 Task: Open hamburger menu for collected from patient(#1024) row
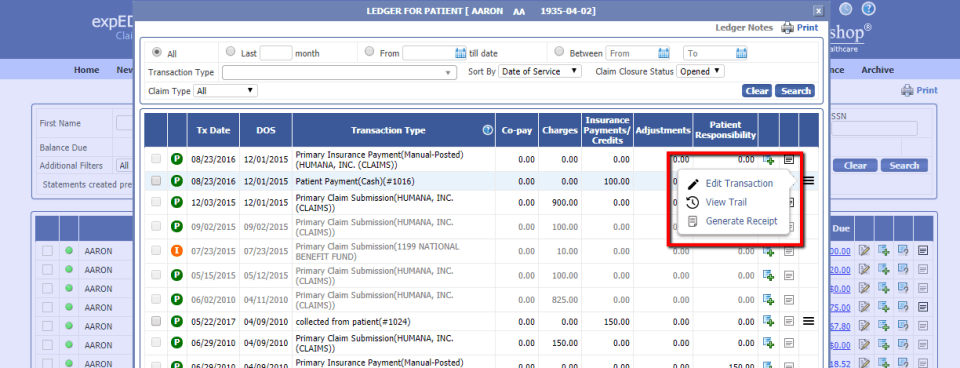point(808,320)
